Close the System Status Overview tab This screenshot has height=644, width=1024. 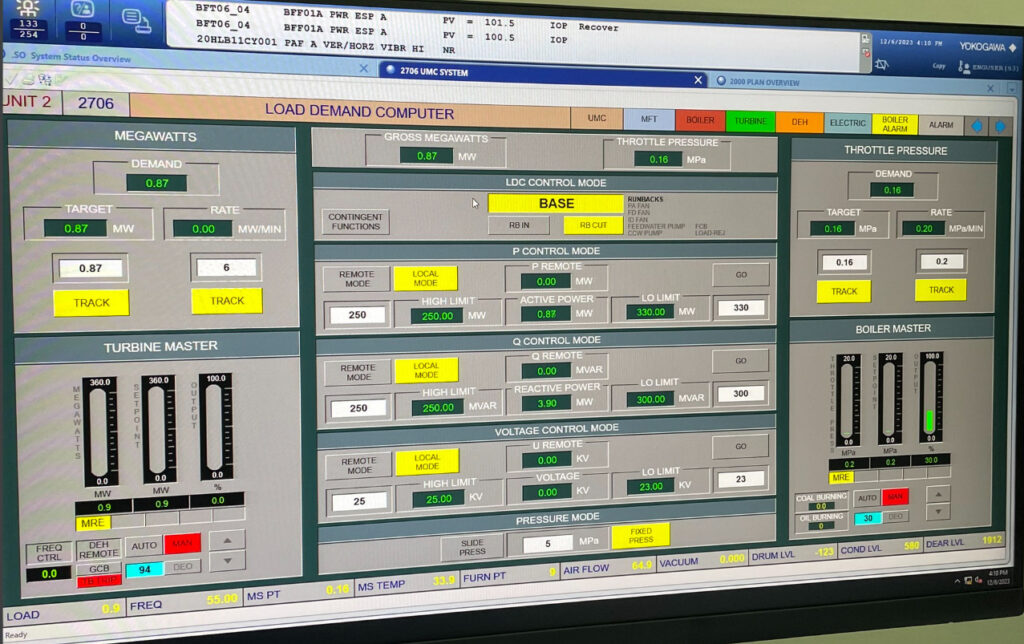point(364,68)
